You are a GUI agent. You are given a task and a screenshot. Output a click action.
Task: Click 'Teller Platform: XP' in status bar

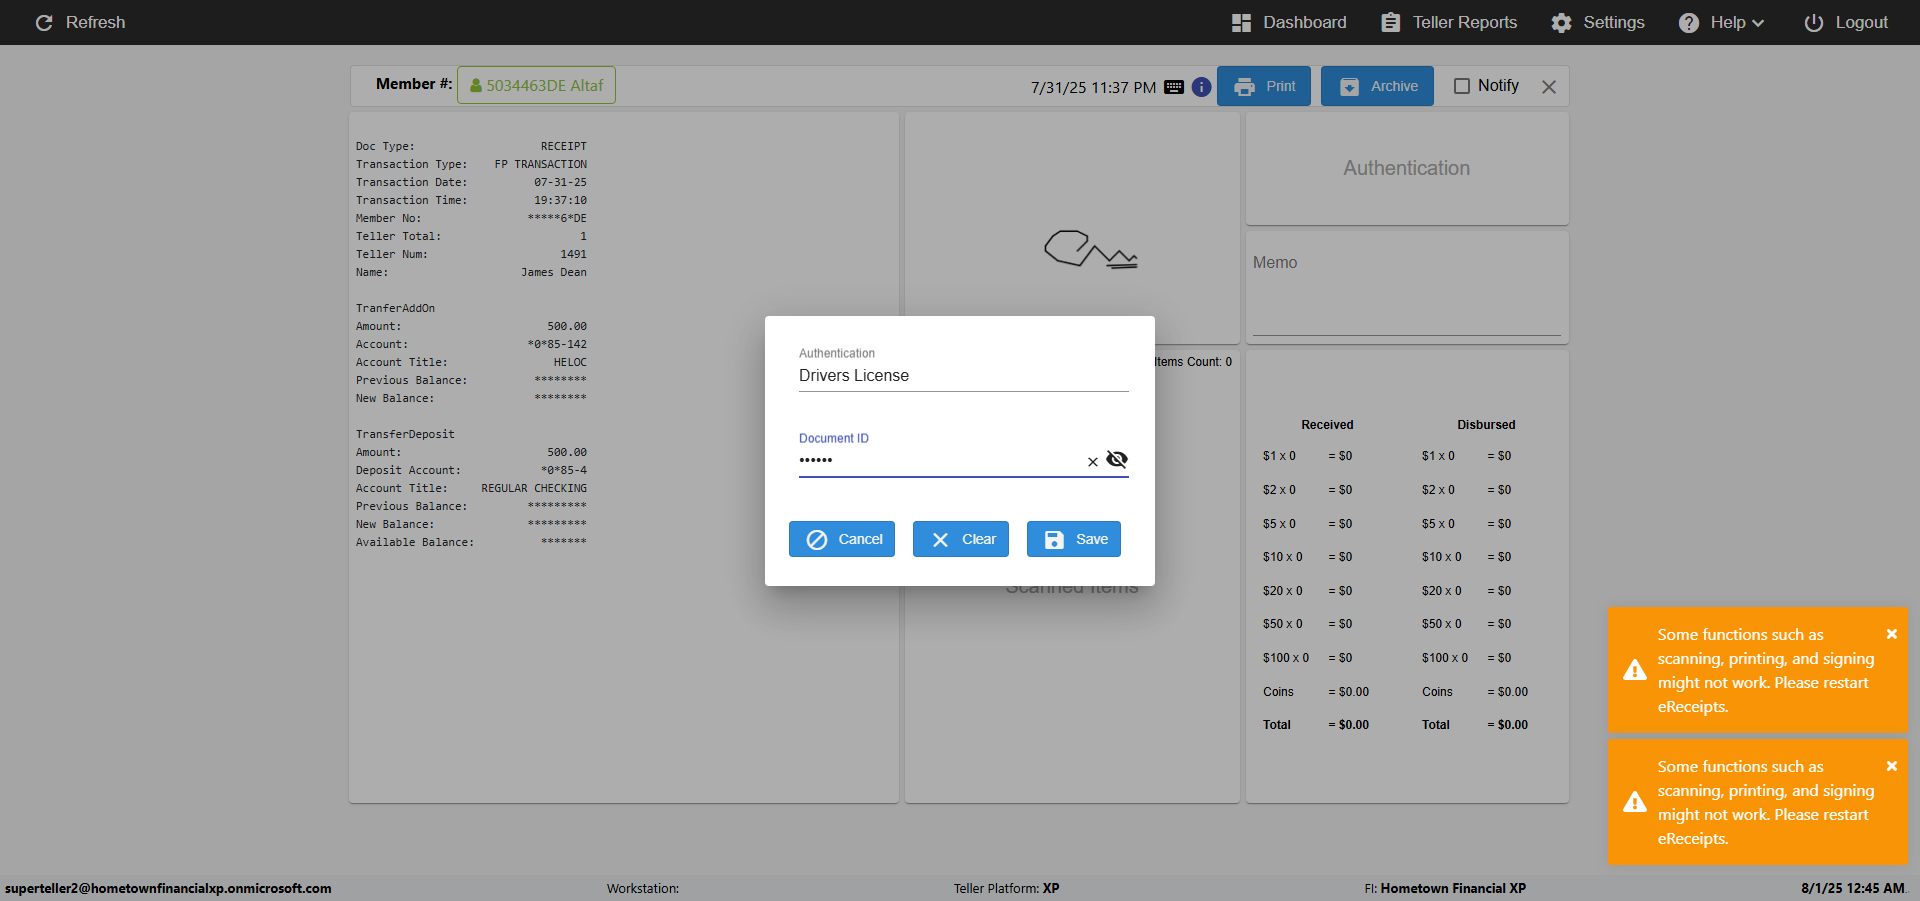pos(1006,888)
